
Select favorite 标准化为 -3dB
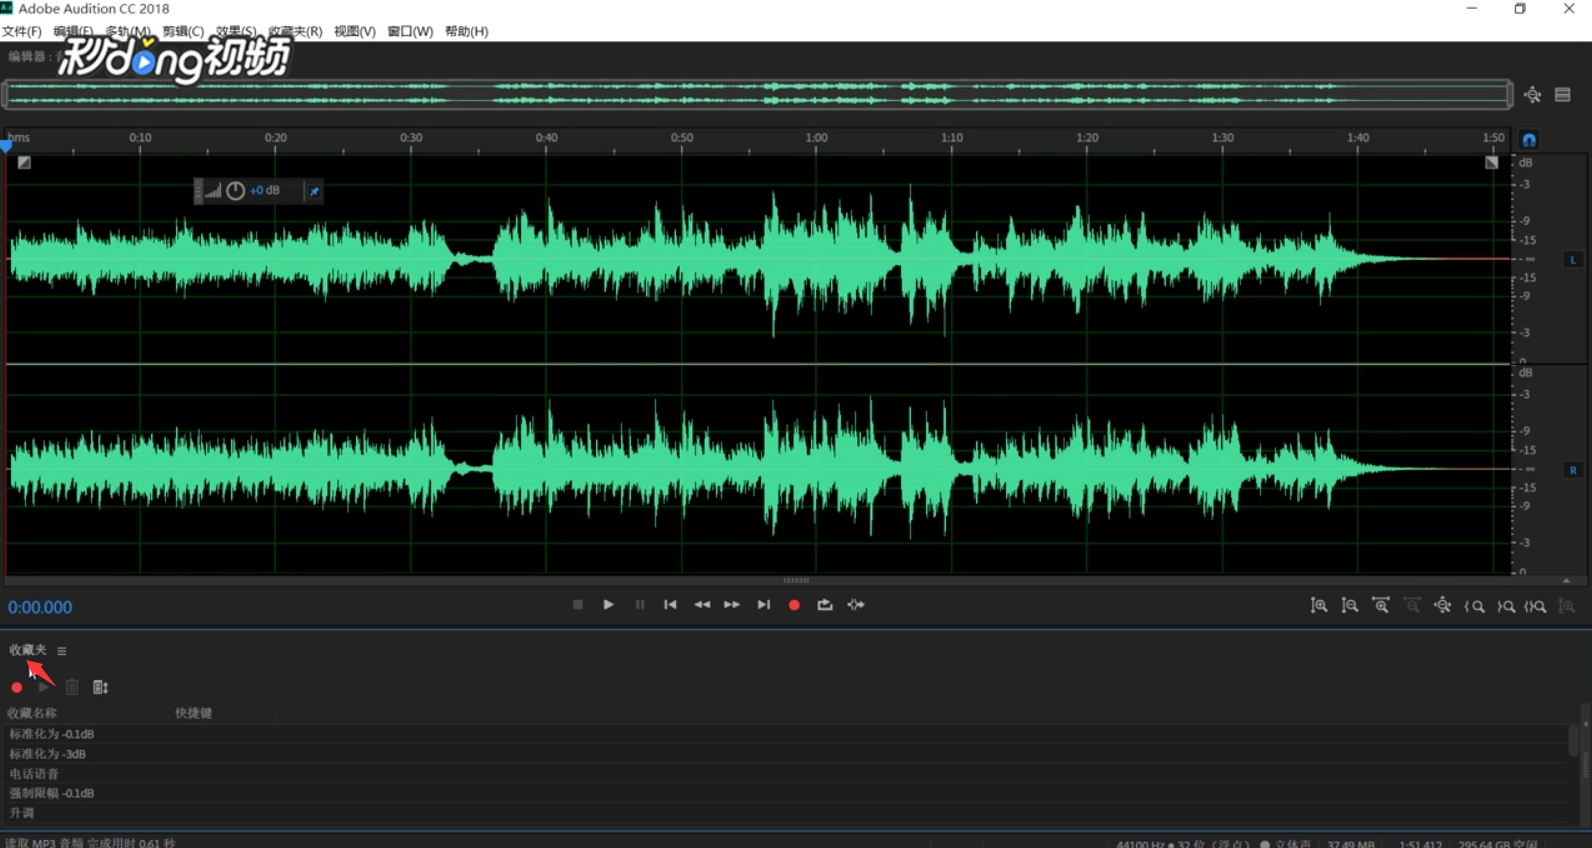pos(787,754)
